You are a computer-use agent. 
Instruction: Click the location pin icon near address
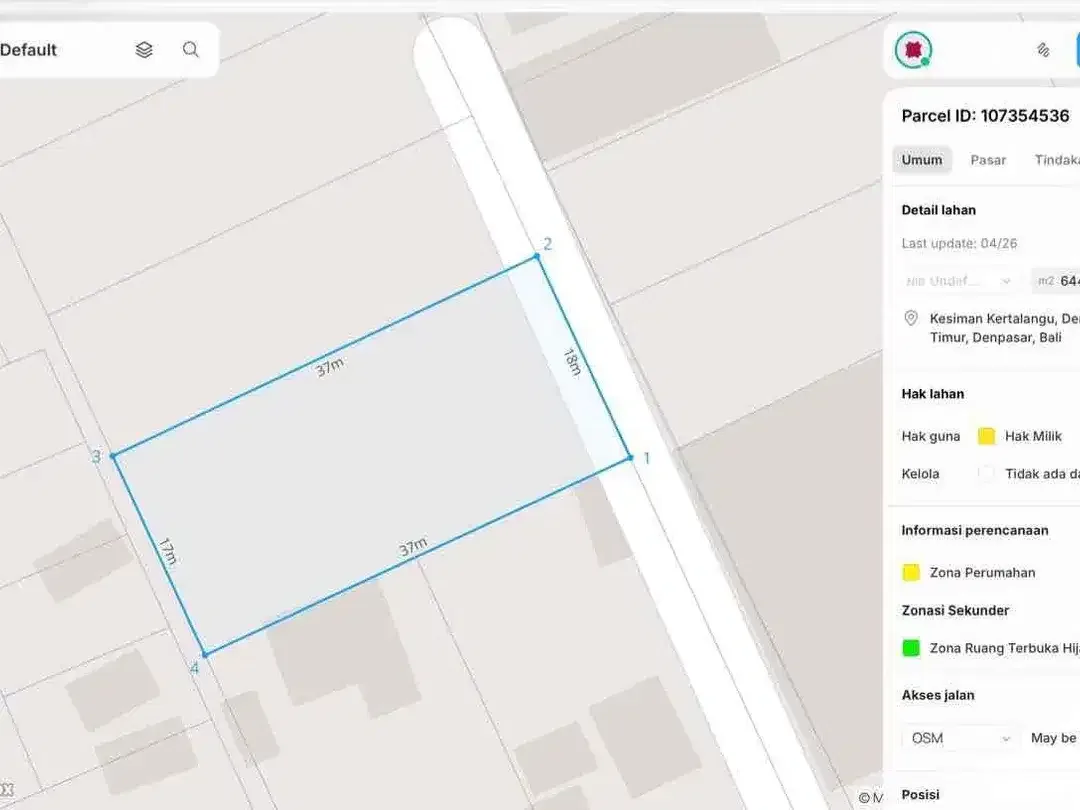tap(911, 318)
